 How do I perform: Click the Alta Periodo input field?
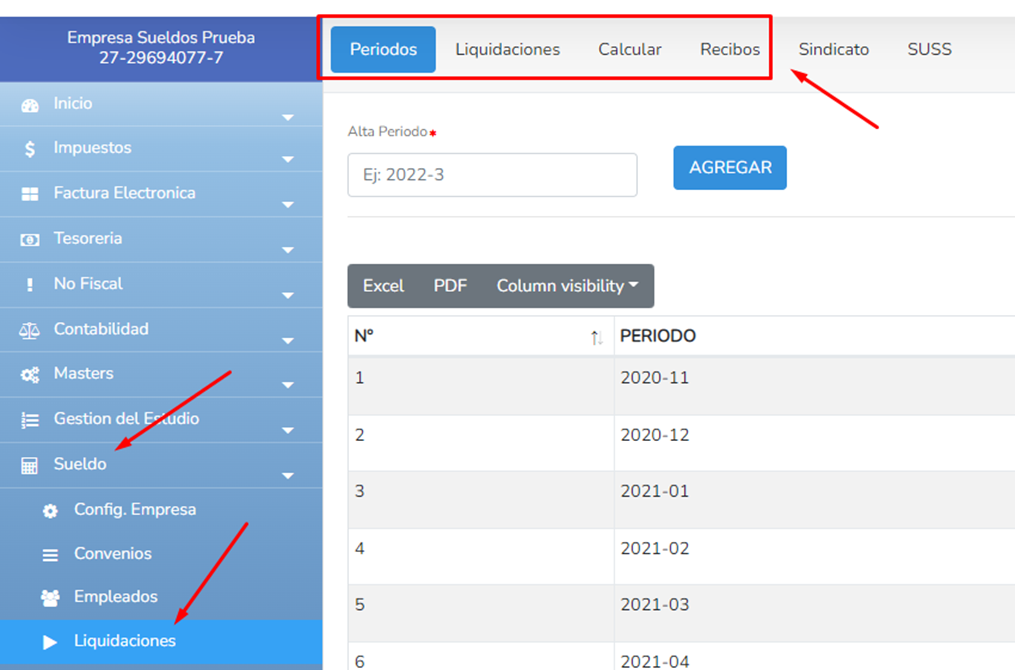[x=492, y=175]
